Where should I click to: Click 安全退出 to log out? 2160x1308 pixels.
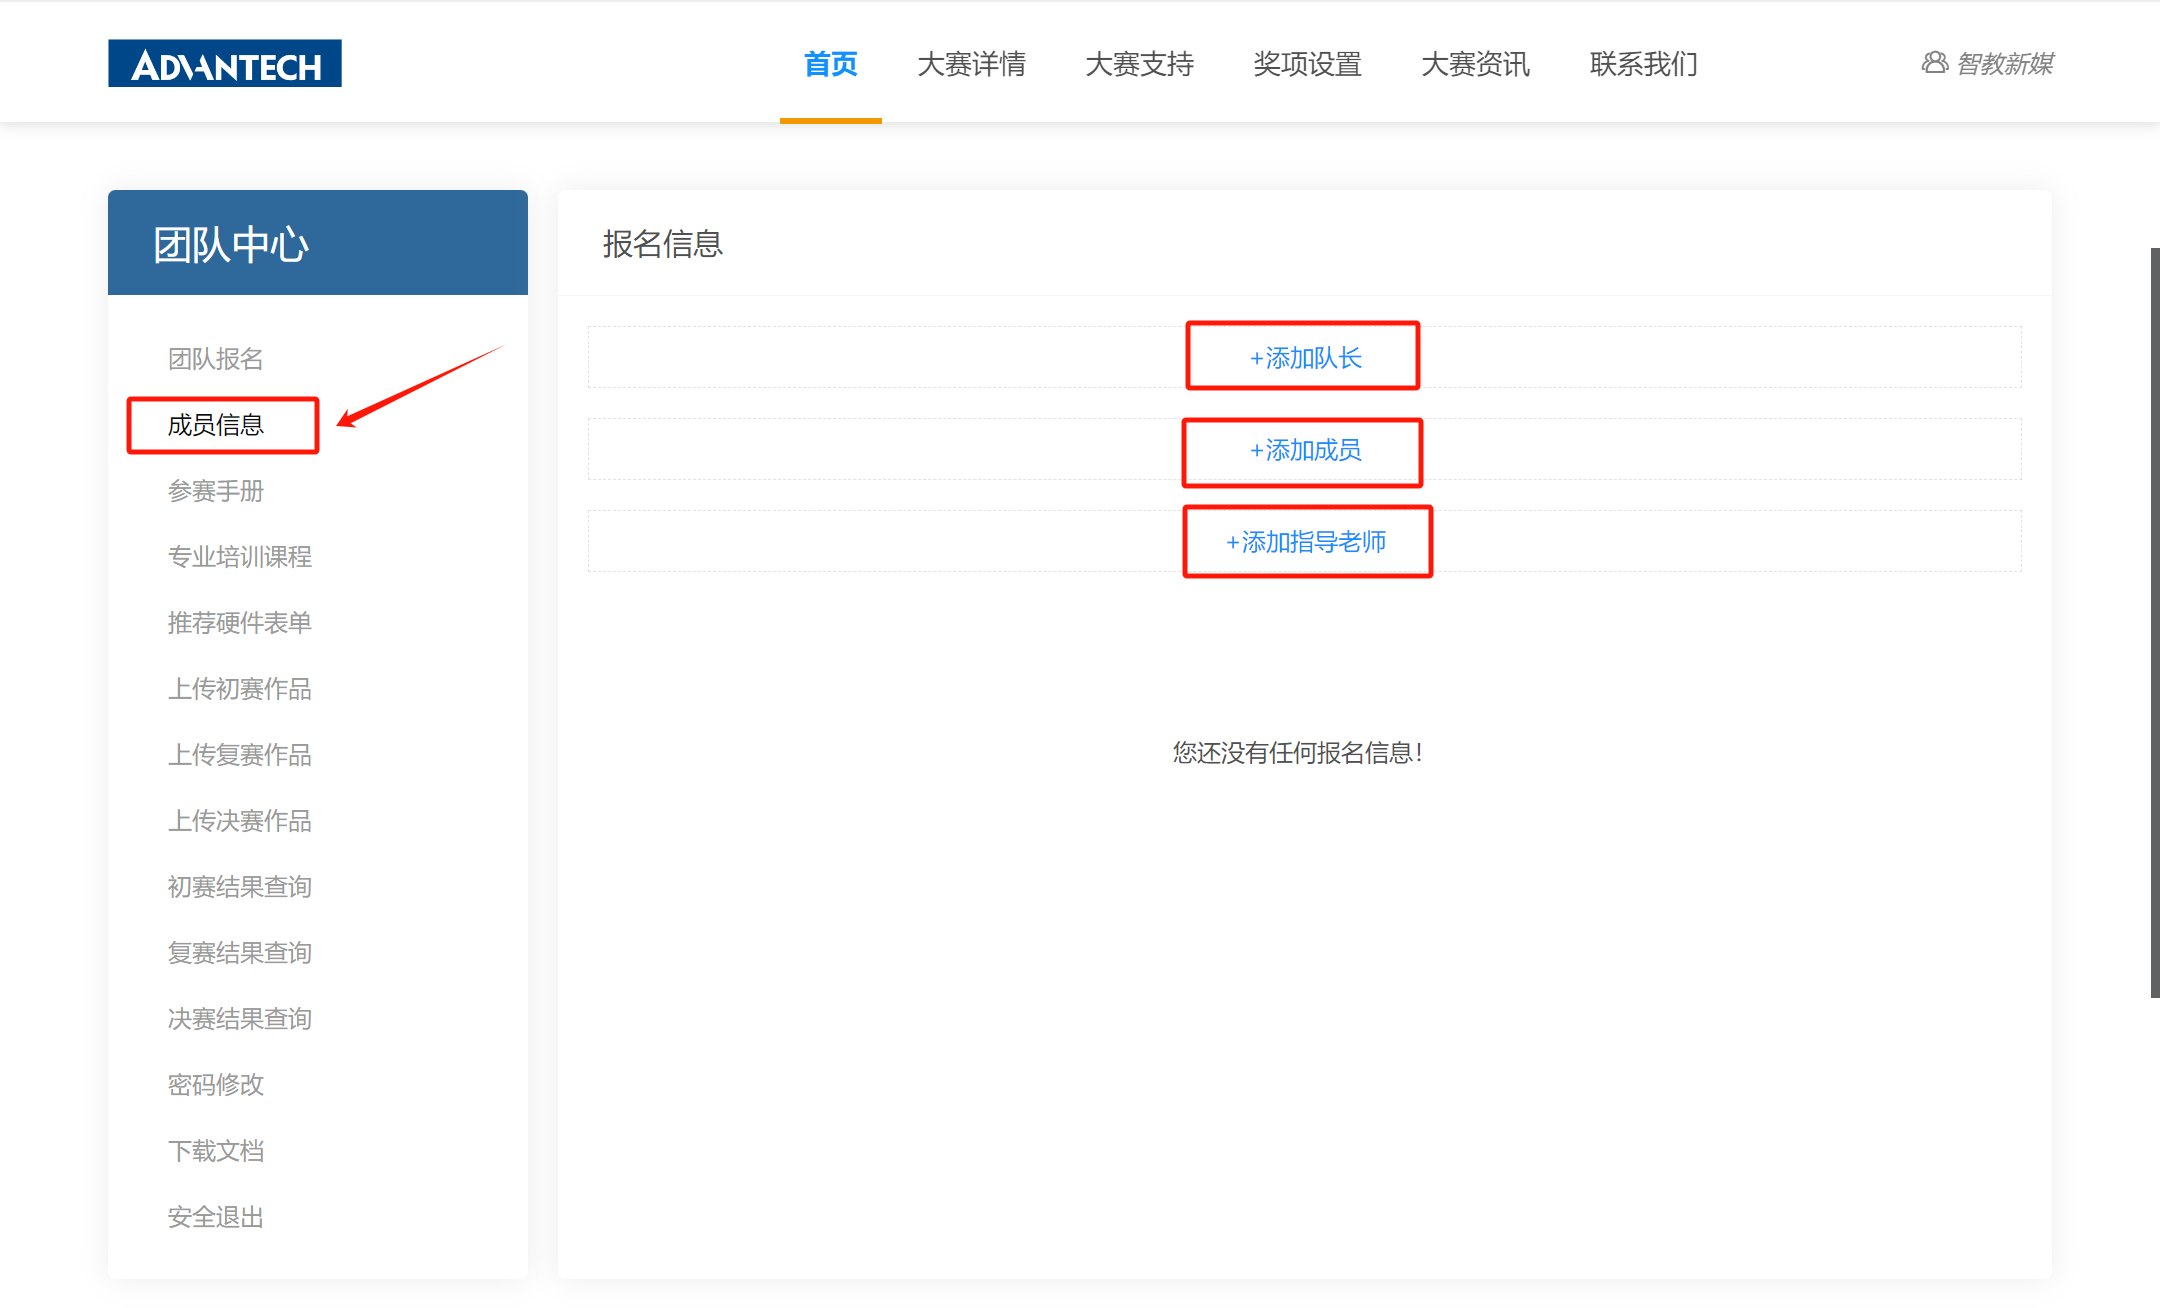click(215, 1217)
